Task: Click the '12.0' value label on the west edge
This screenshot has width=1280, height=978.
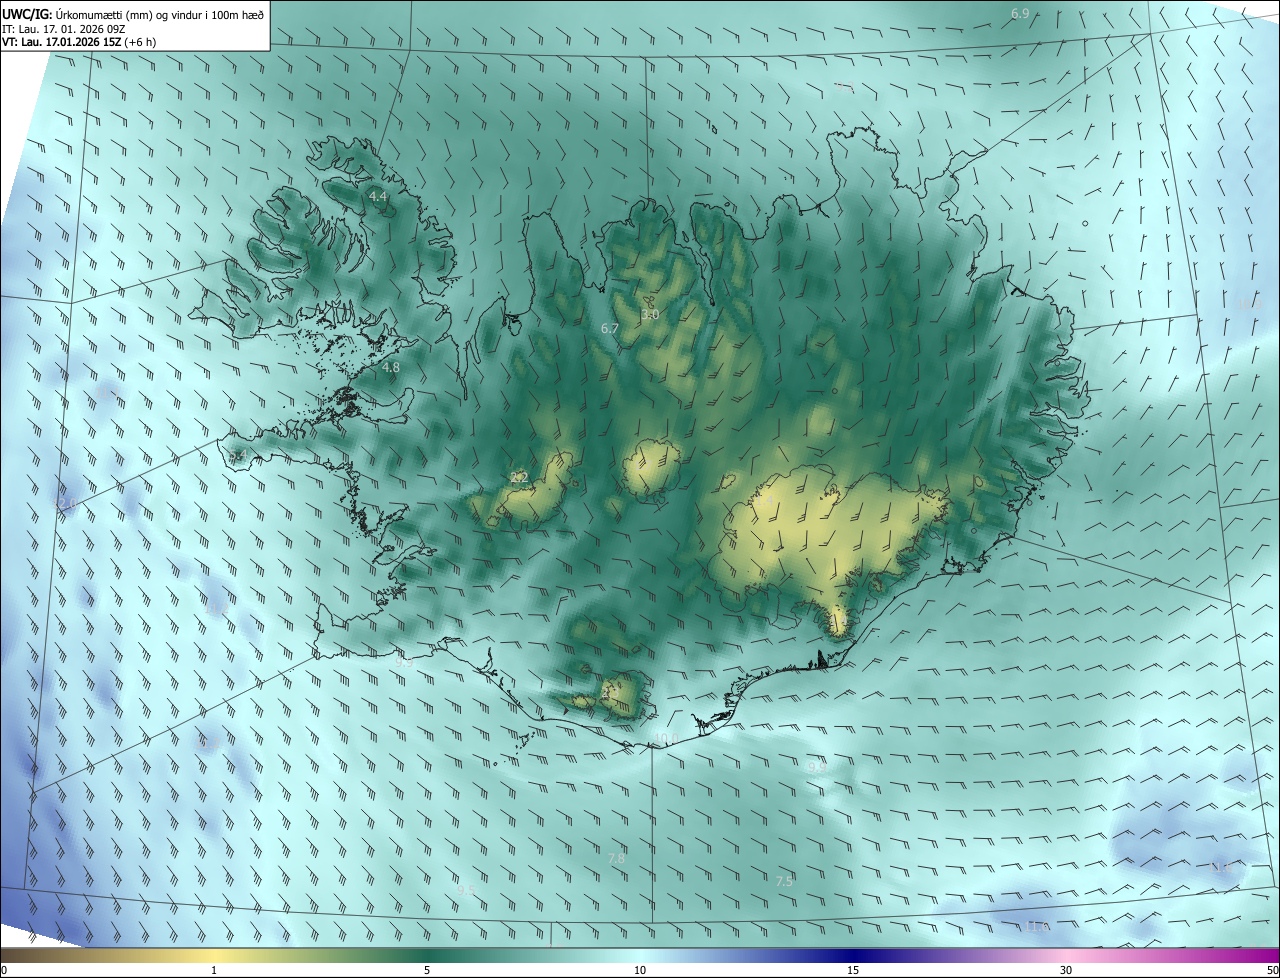Action: tap(66, 504)
